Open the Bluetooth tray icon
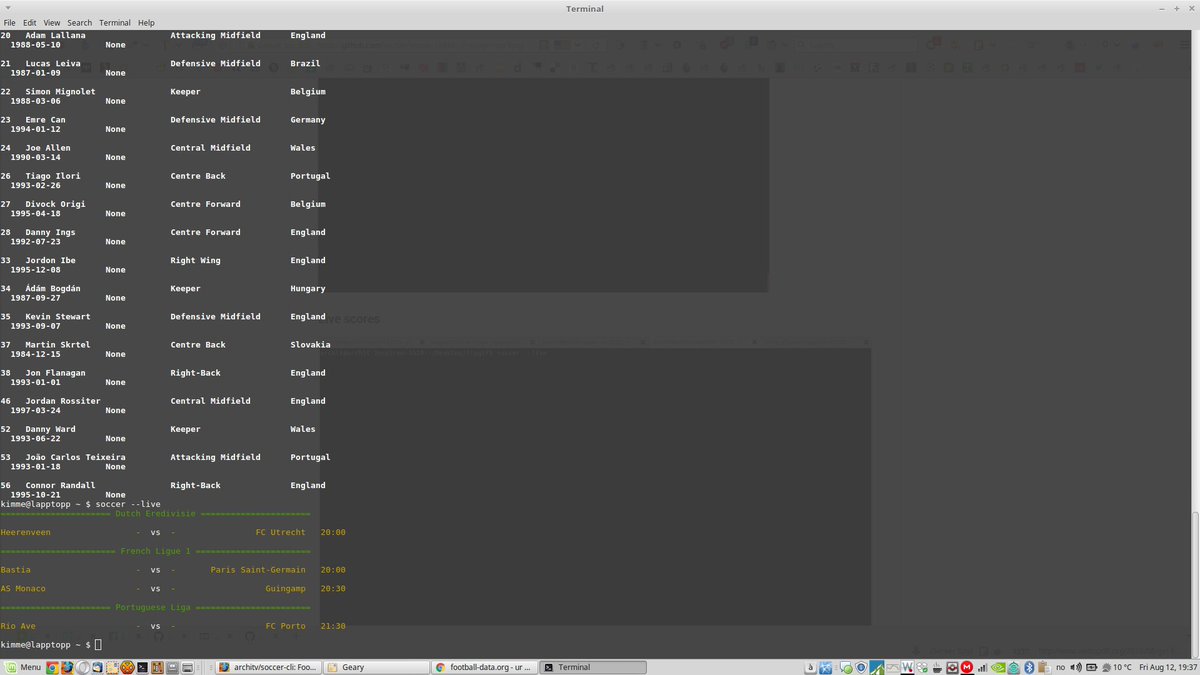The image size is (1200, 675). click(1029, 667)
